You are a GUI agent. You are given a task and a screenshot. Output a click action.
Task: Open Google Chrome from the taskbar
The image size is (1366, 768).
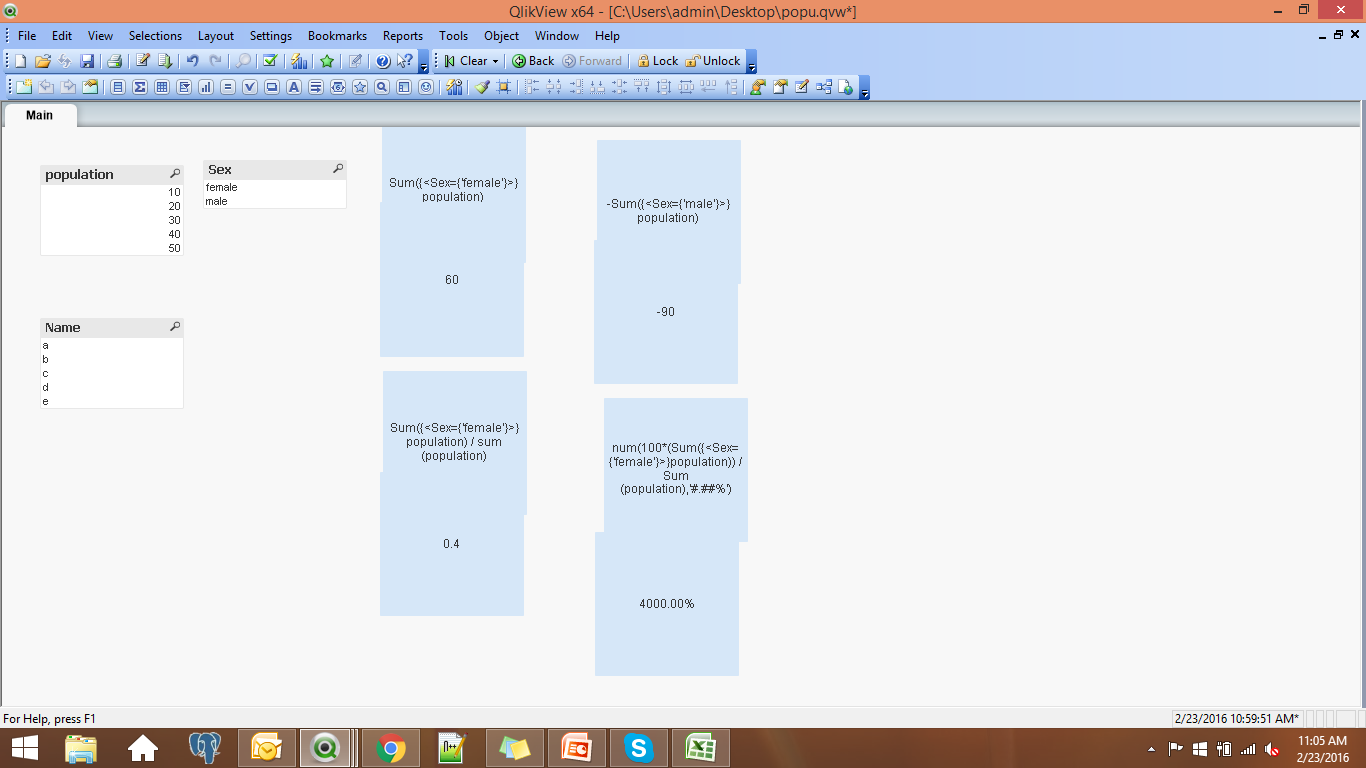(x=390, y=748)
